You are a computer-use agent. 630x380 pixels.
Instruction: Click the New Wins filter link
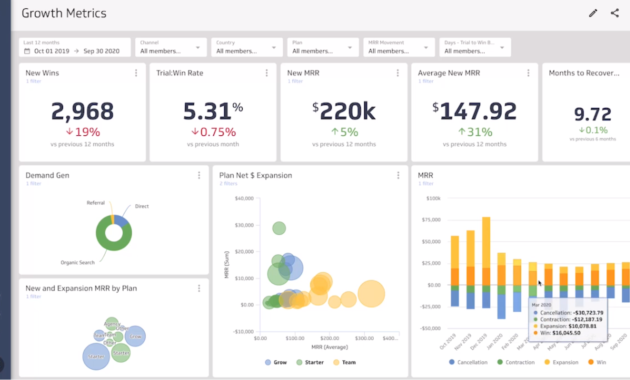(x=34, y=81)
